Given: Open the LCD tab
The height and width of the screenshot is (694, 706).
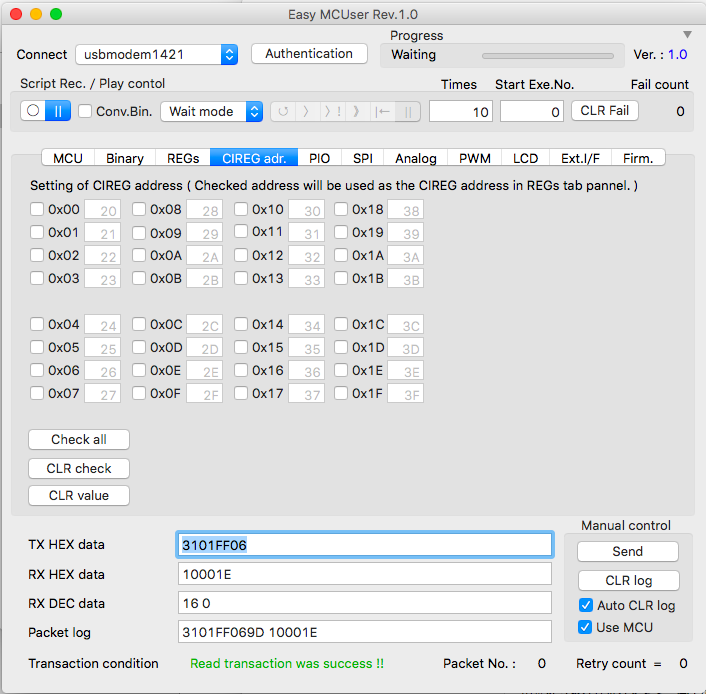Looking at the screenshot, I should [x=525, y=158].
